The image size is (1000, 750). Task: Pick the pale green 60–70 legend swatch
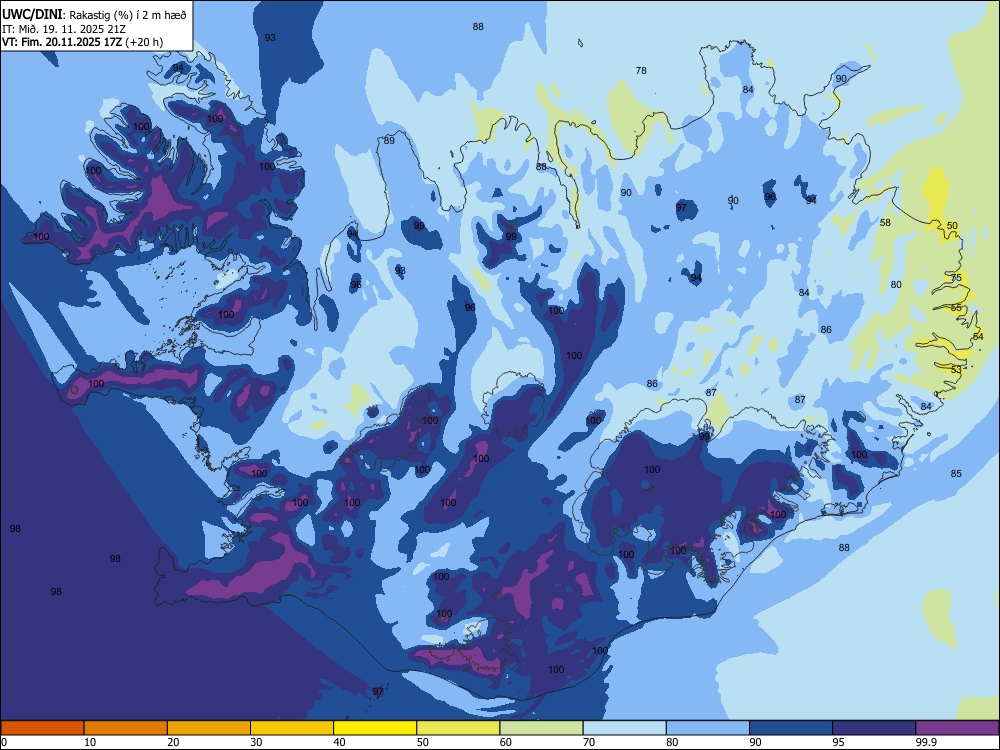click(541, 728)
